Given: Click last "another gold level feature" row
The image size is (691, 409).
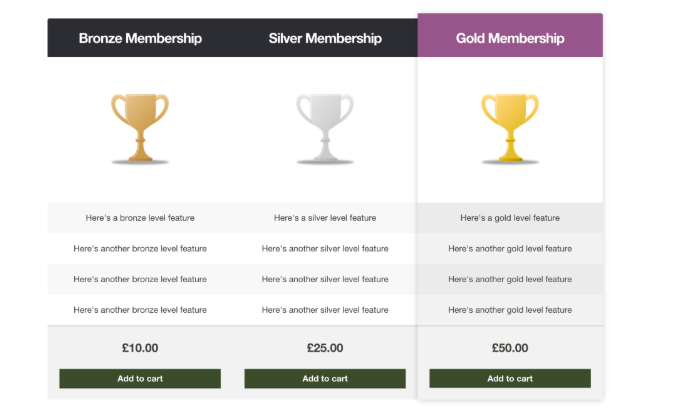Looking at the screenshot, I should pyautogui.click(x=510, y=311).
